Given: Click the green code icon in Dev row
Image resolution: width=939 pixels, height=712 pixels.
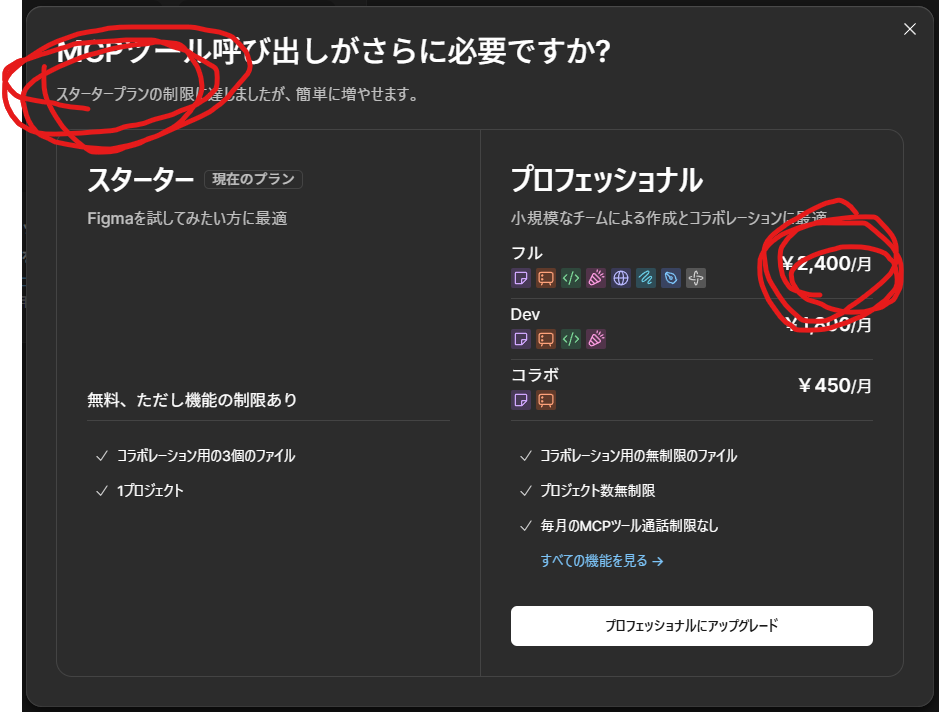Looking at the screenshot, I should pyautogui.click(x=571, y=339).
